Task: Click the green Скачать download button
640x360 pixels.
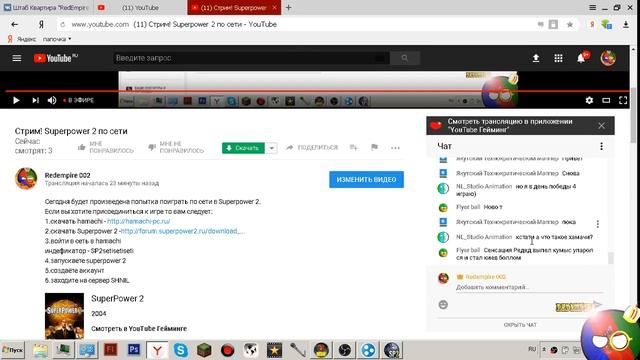Action: tap(243, 148)
